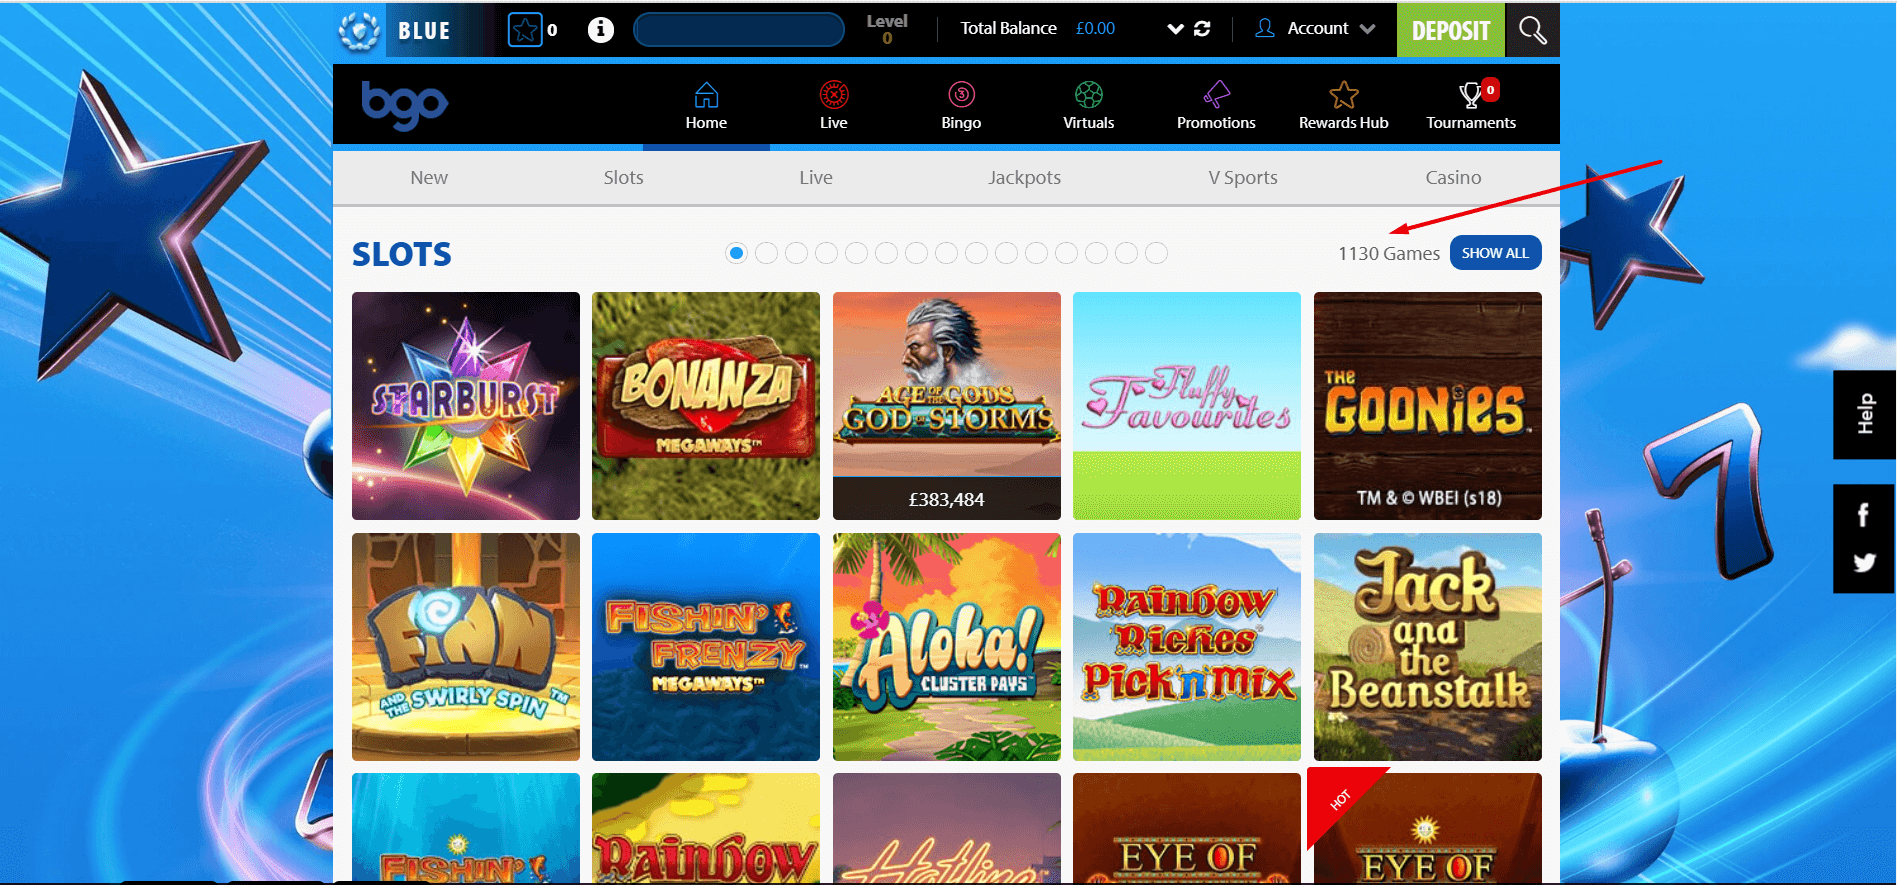Select the last slots carousel page dot
Viewport: 1897px width, 885px height.
coord(1157,253)
